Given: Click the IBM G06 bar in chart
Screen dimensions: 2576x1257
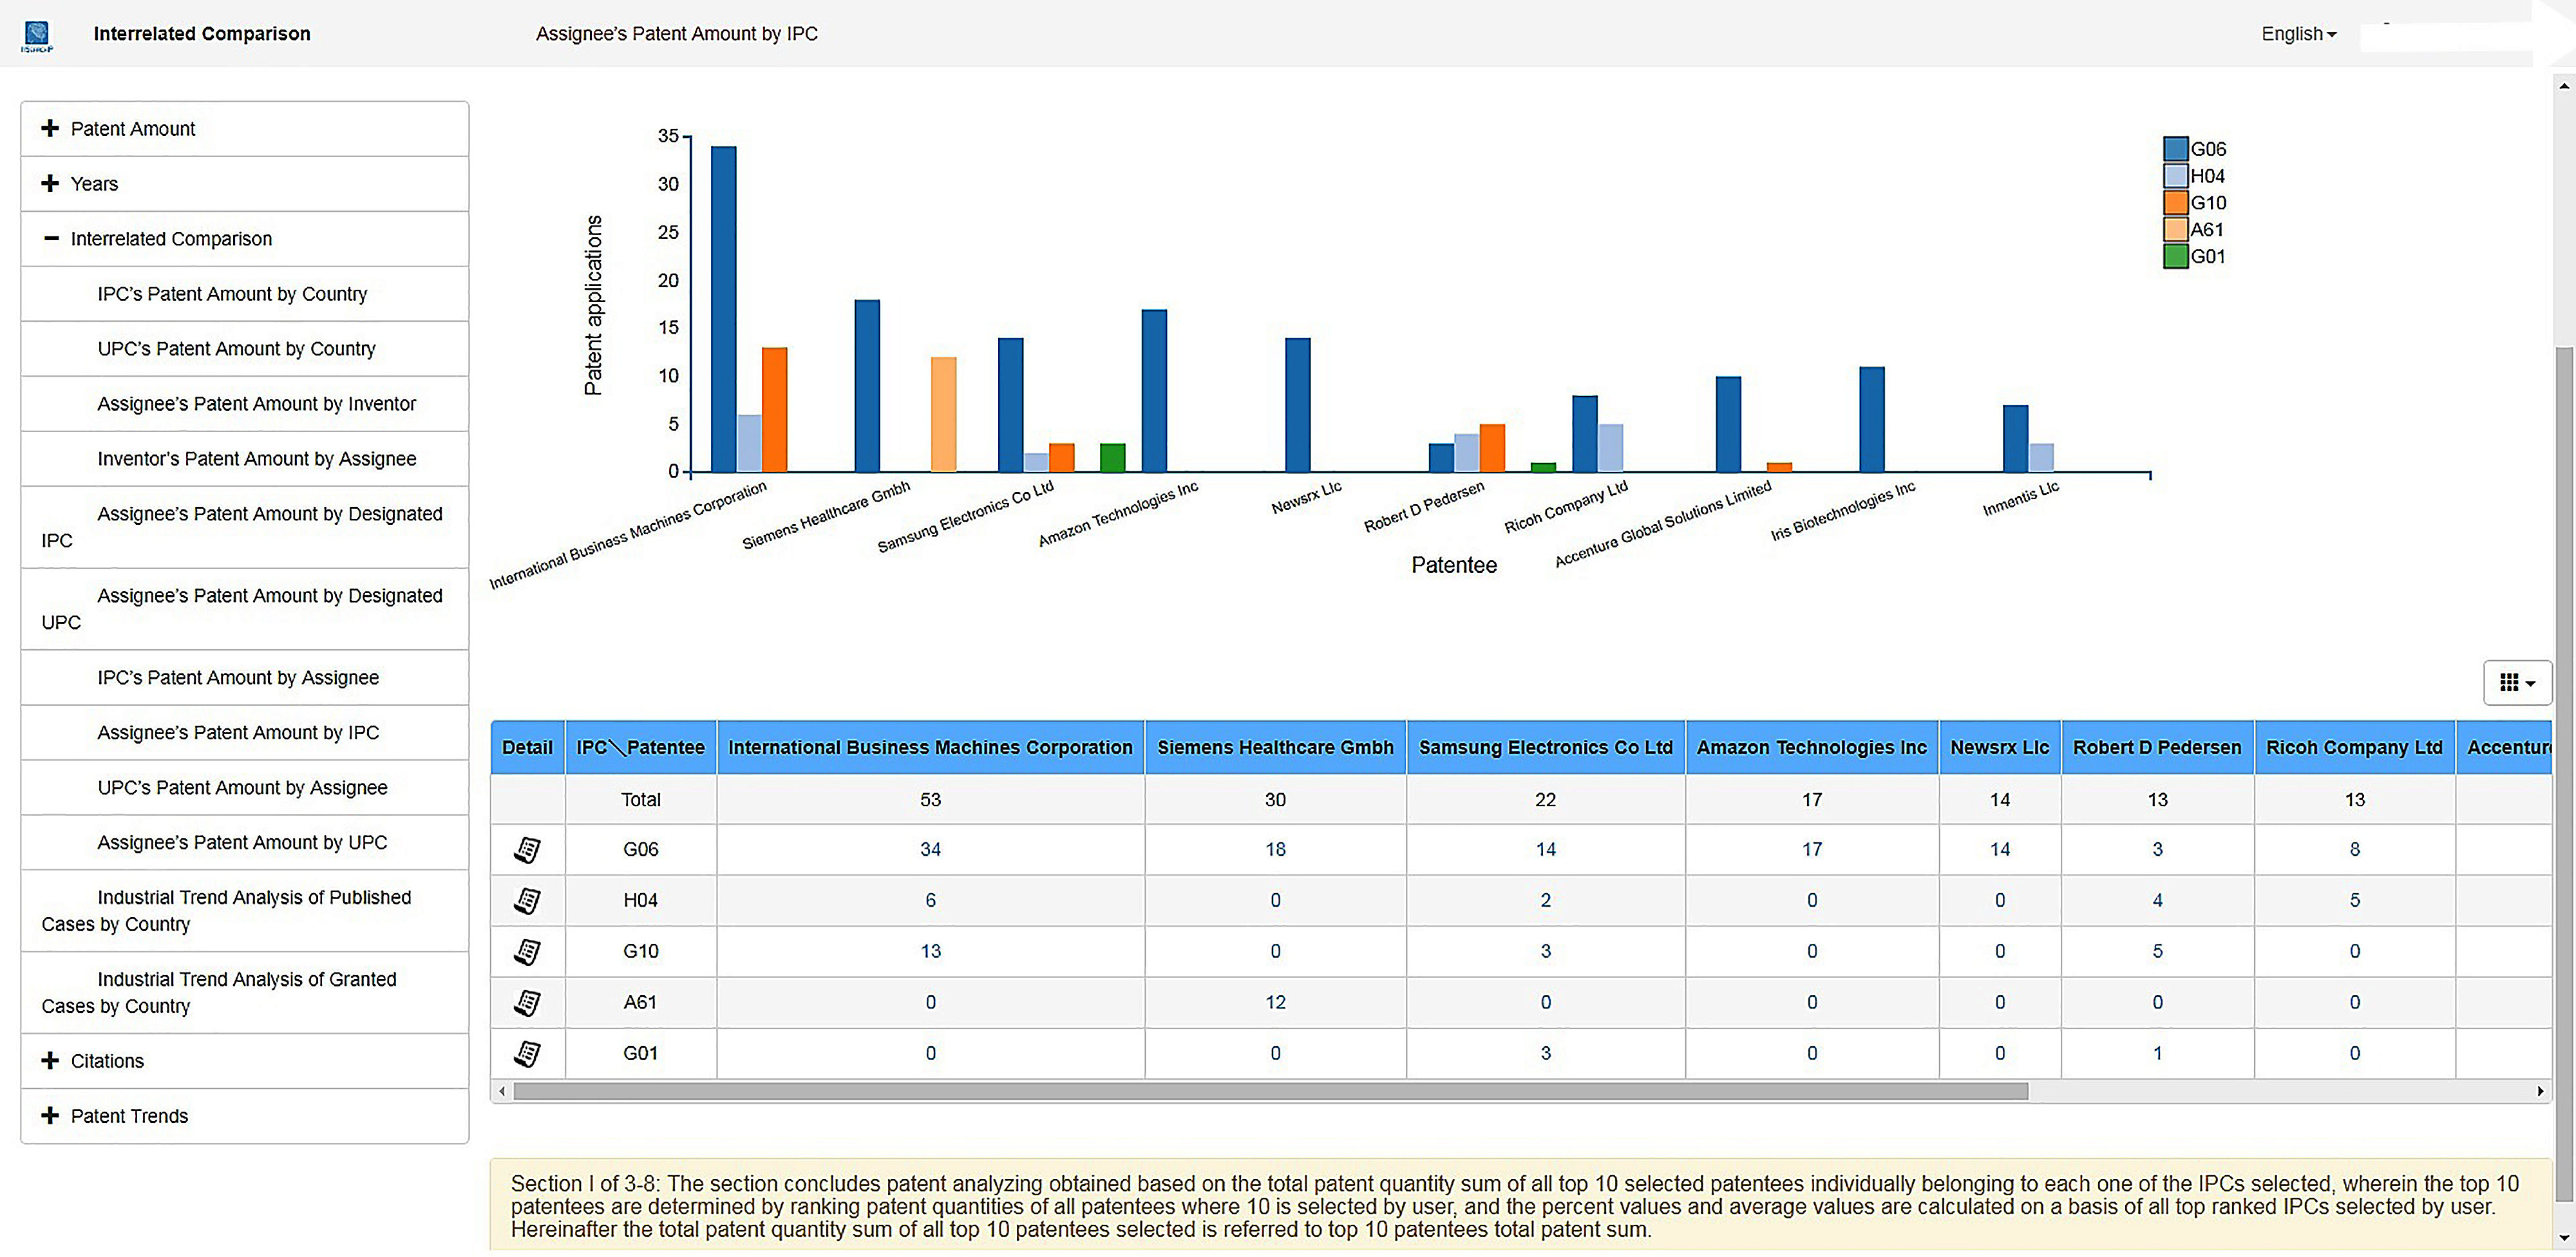Looking at the screenshot, I should [723, 310].
